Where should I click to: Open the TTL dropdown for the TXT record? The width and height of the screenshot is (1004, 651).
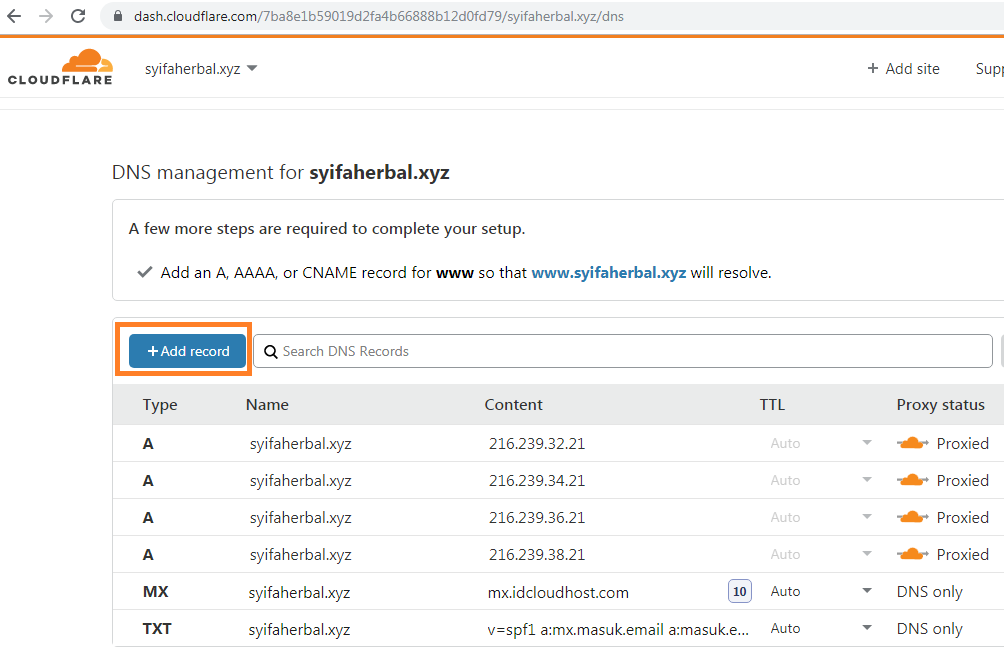point(867,628)
